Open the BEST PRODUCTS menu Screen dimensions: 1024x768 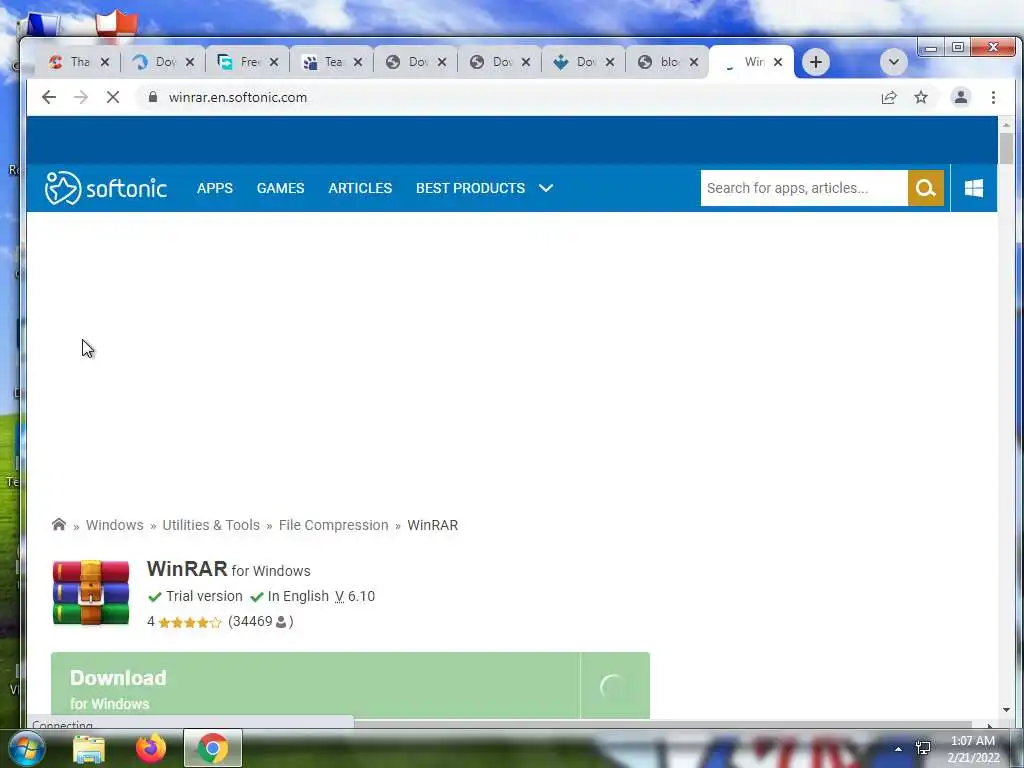coord(470,188)
